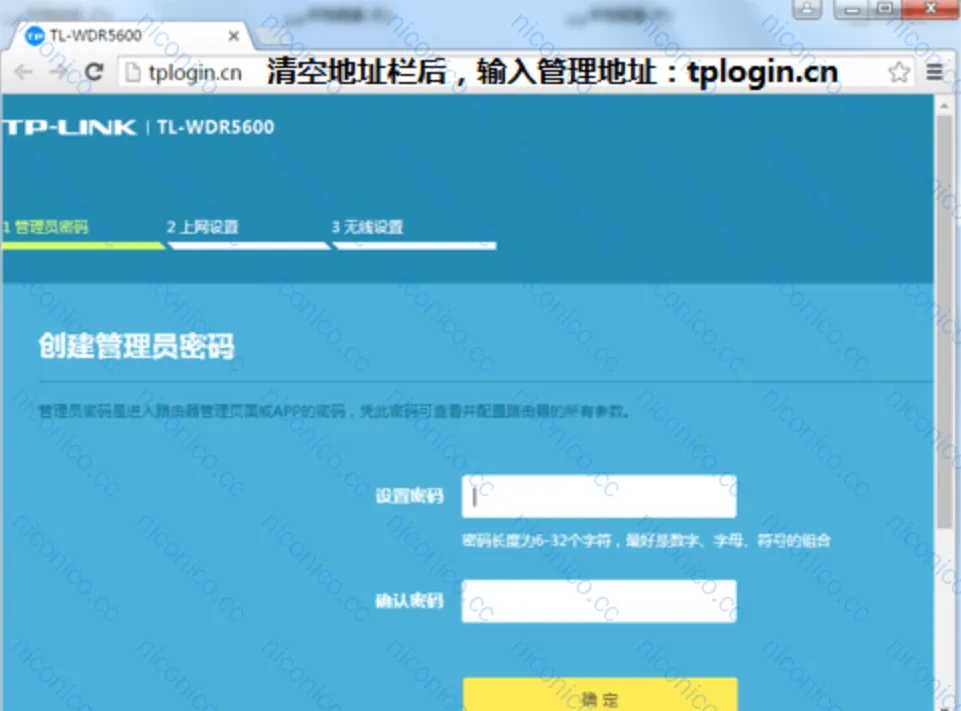Screen dimensions: 961x711
Task: Click the browser back arrow
Action: [23, 72]
